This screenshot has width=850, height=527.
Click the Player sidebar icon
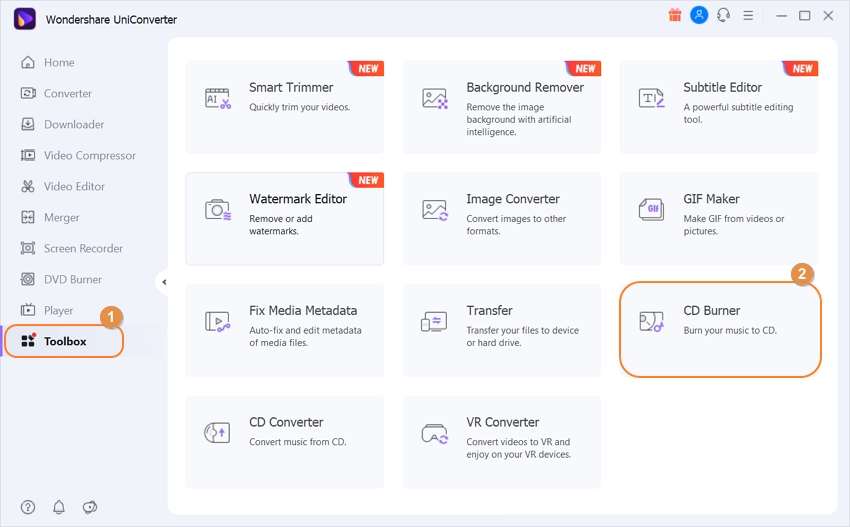(28, 310)
